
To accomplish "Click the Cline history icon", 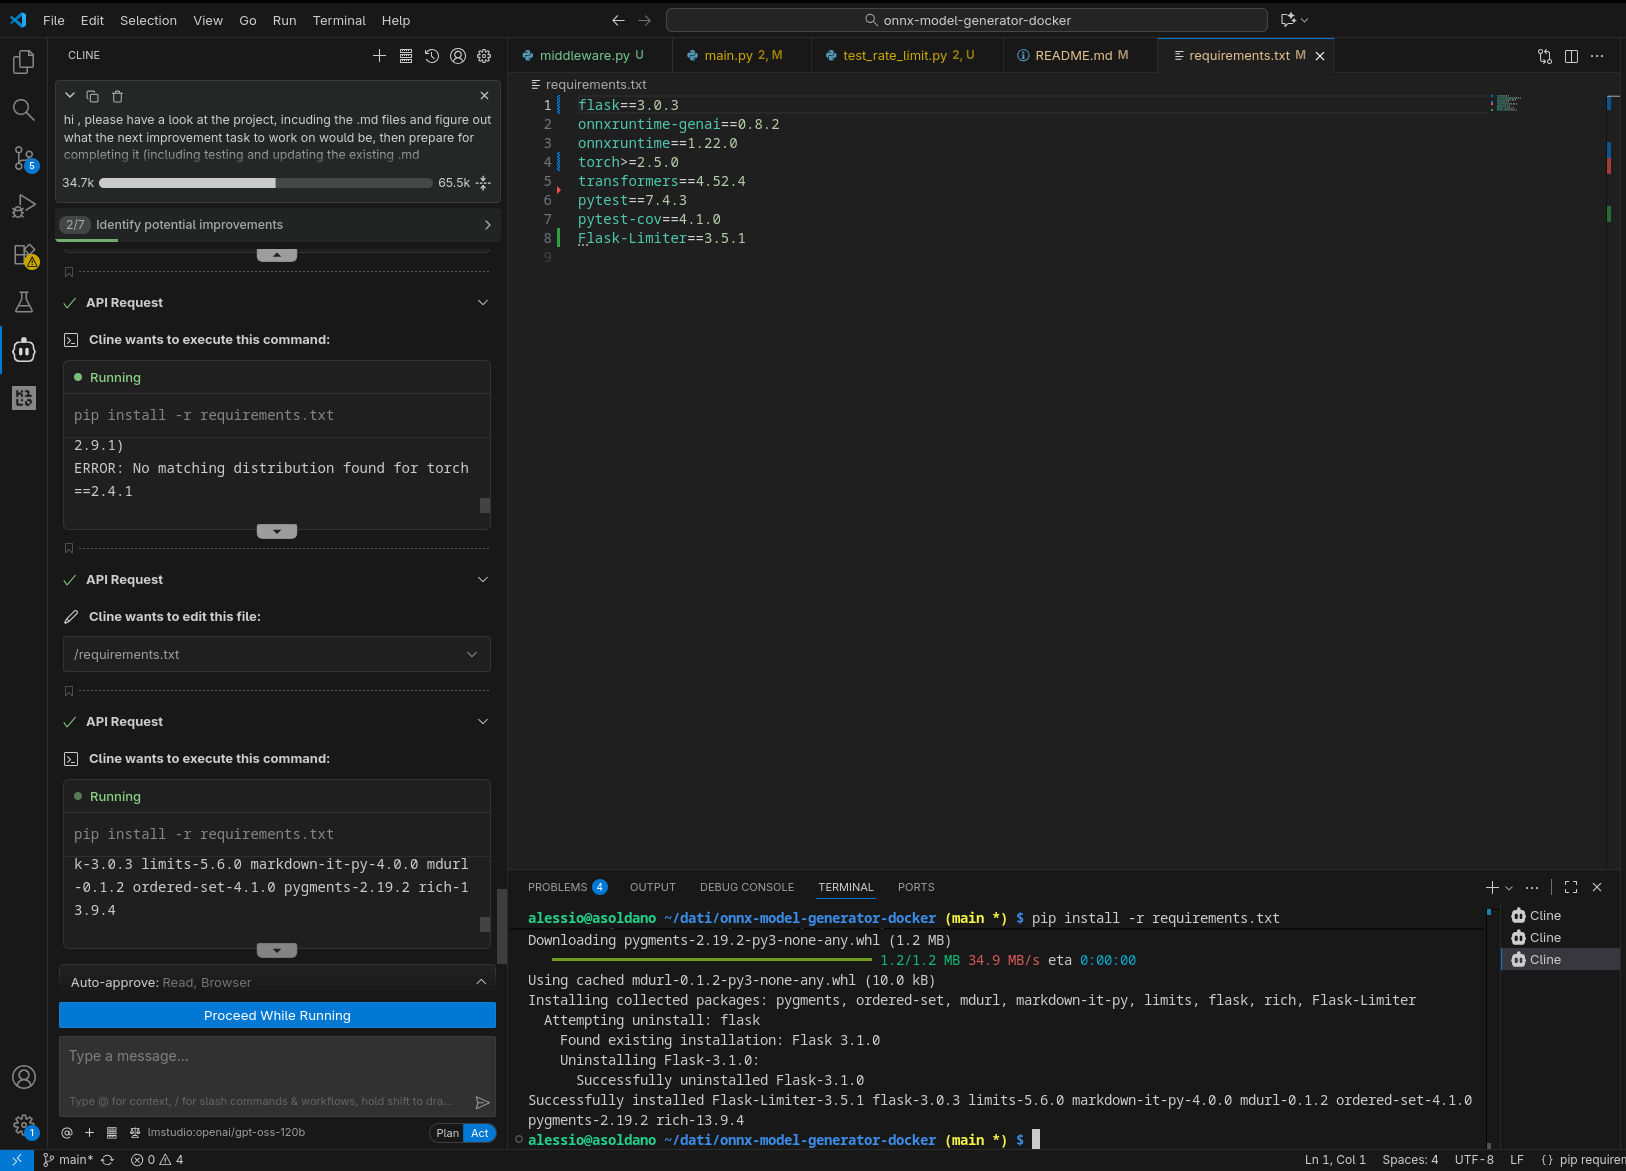I will click(432, 56).
